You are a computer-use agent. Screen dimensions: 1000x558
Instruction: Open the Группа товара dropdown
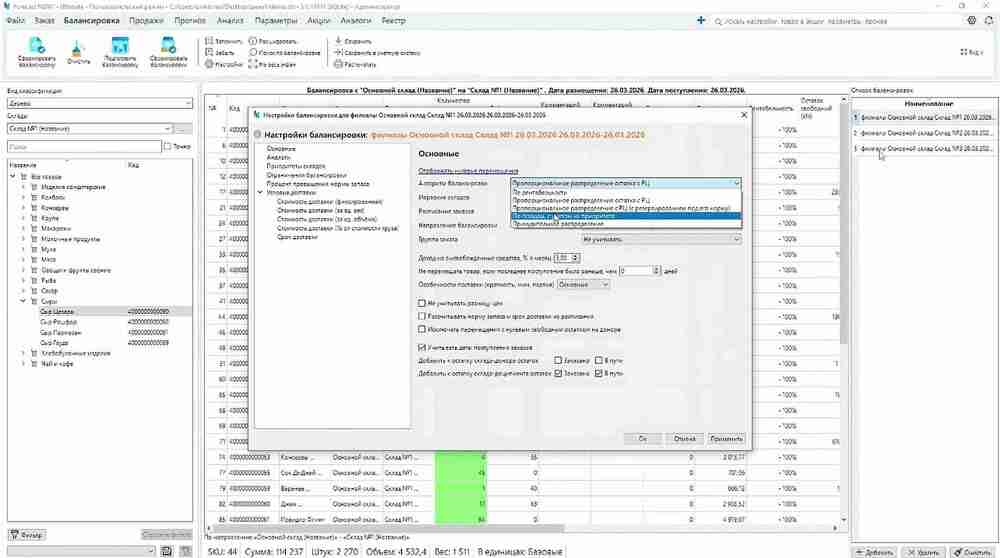[661, 239]
